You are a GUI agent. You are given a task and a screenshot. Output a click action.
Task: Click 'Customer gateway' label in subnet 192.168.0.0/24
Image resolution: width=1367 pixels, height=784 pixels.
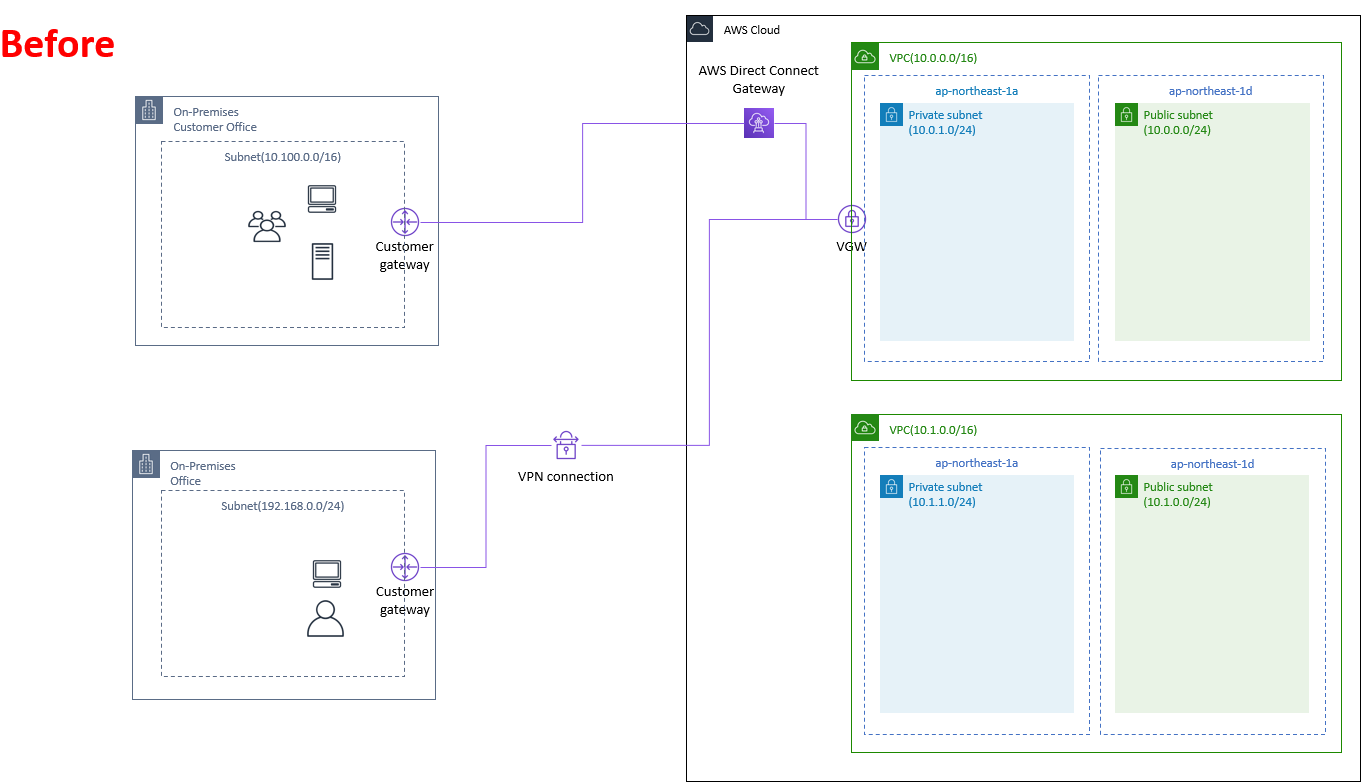coord(405,601)
